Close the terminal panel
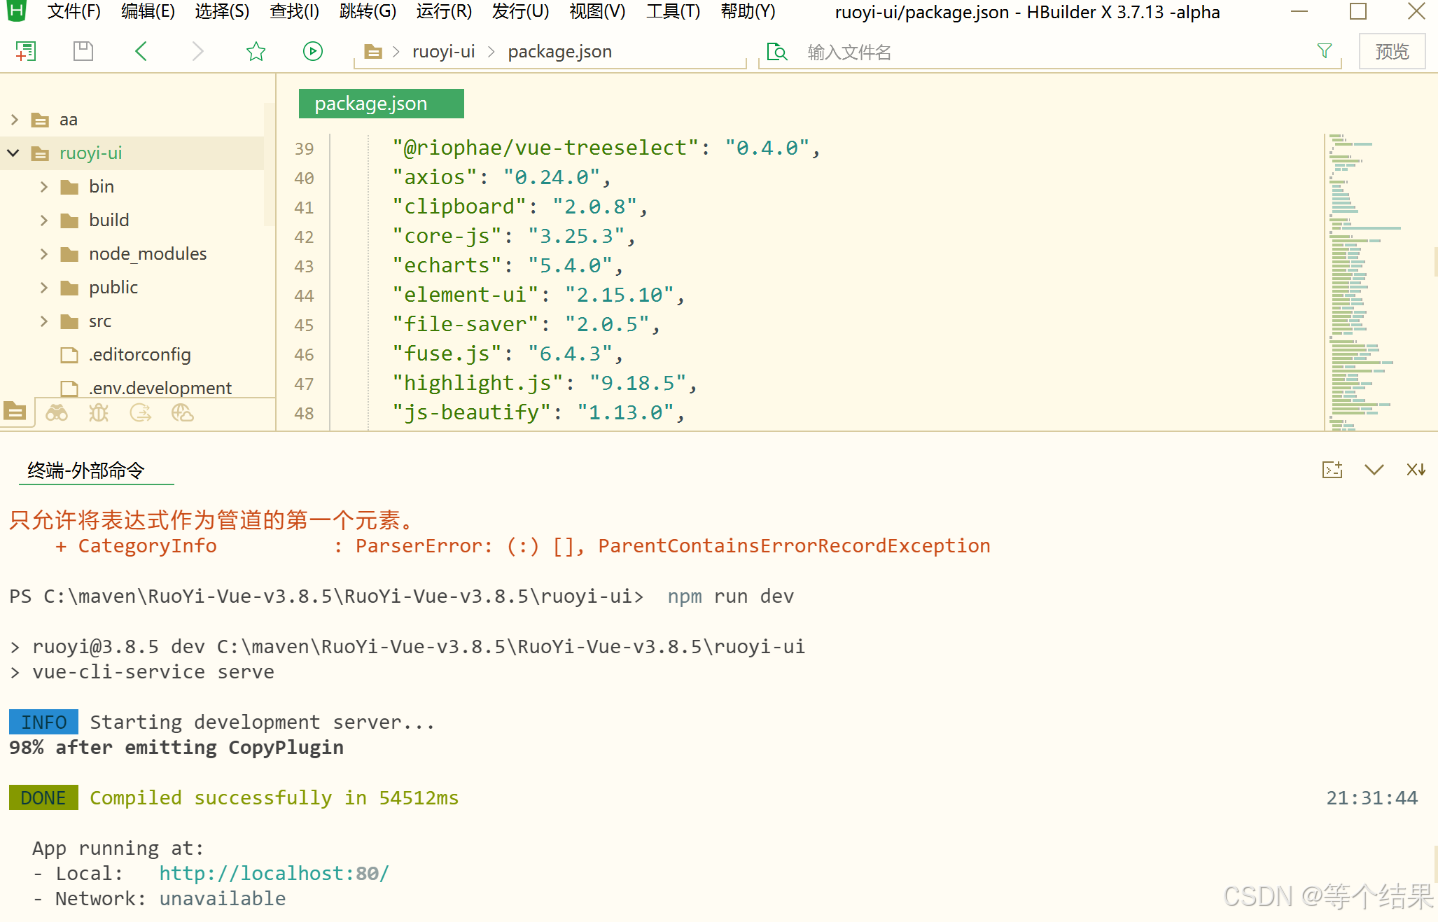Screen dimensions: 1438x922 [x=1416, y=470]
